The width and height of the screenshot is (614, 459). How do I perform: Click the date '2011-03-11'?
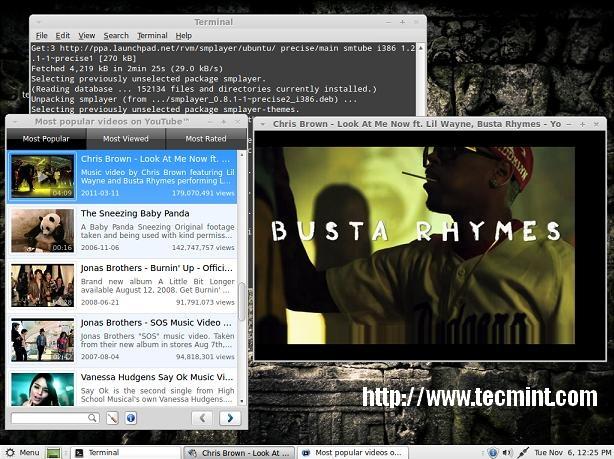tap(100, 193)
